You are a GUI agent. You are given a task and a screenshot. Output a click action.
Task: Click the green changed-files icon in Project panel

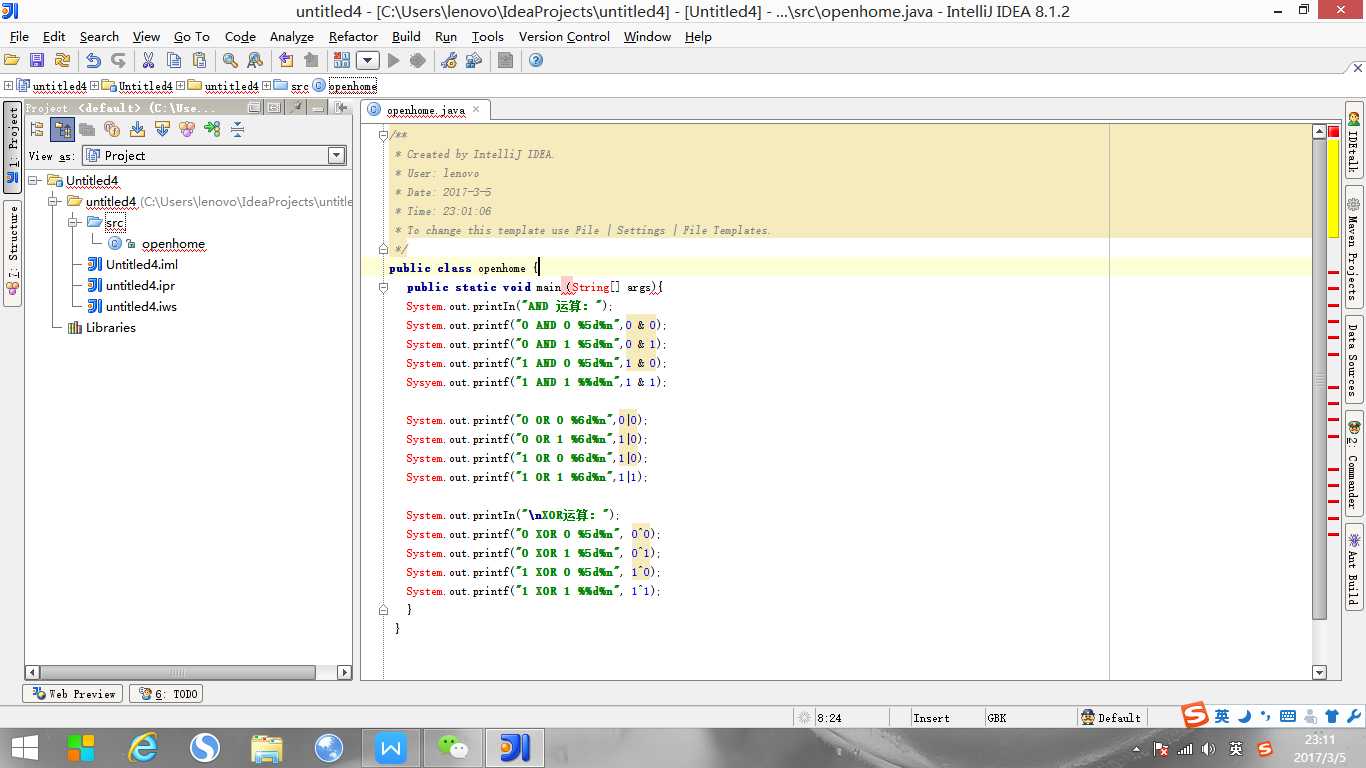212,129
